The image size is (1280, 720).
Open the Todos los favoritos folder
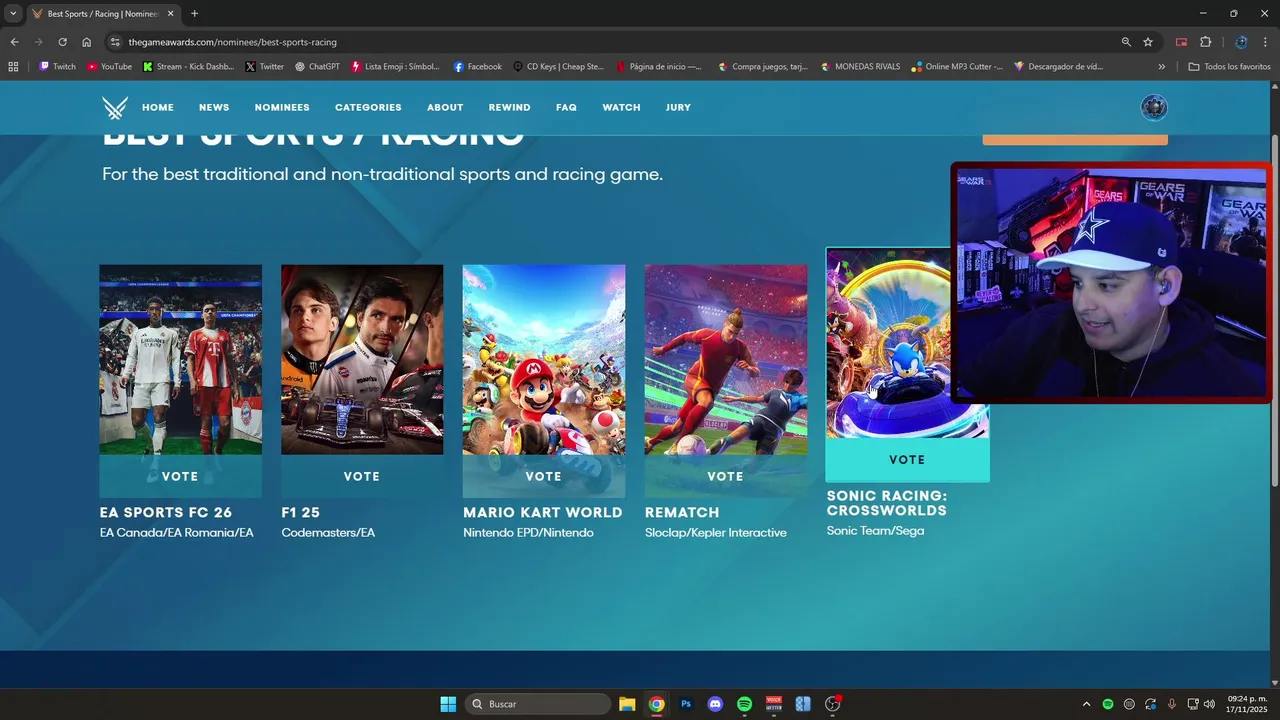(1229, 67)
